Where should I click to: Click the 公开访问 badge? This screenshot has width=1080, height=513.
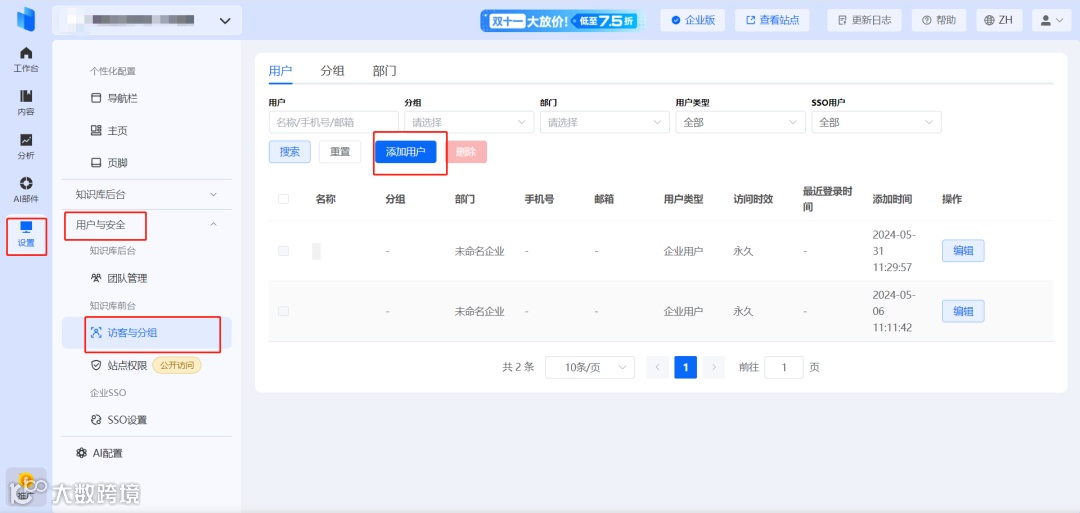tap(176, 365)
